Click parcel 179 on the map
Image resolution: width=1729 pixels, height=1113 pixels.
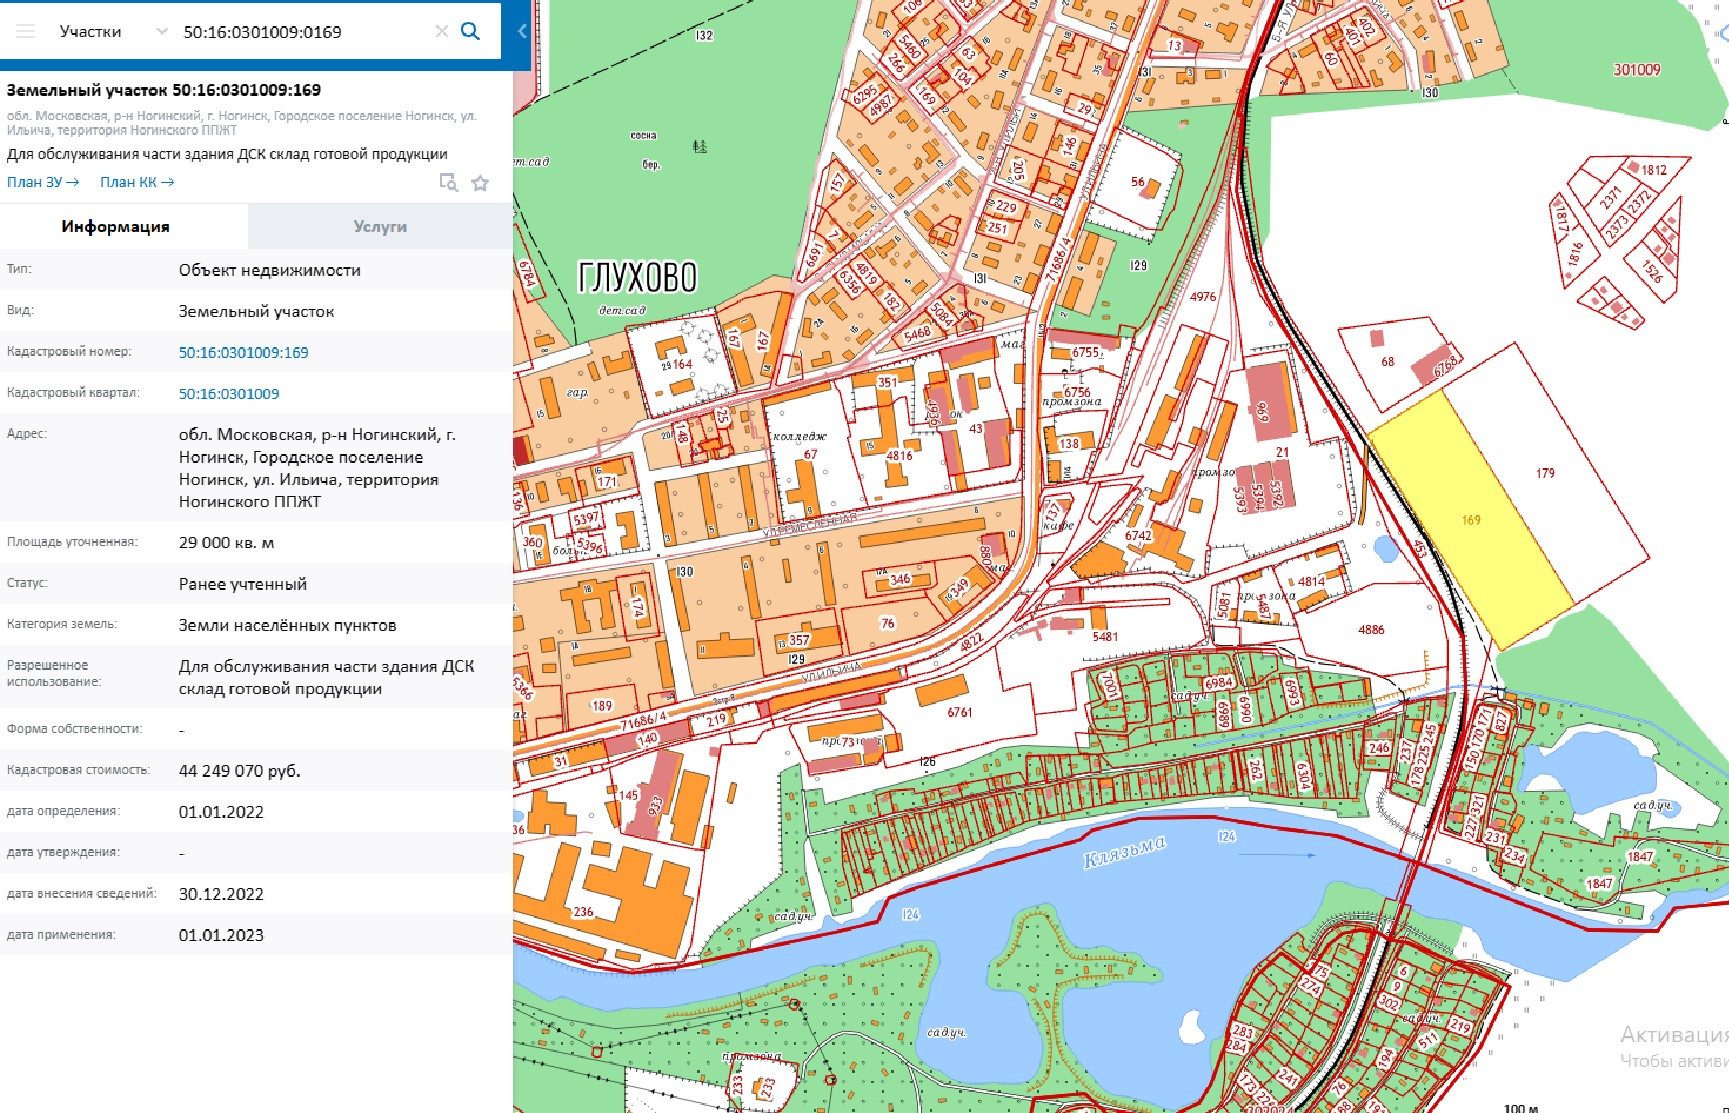point(1545,473)
